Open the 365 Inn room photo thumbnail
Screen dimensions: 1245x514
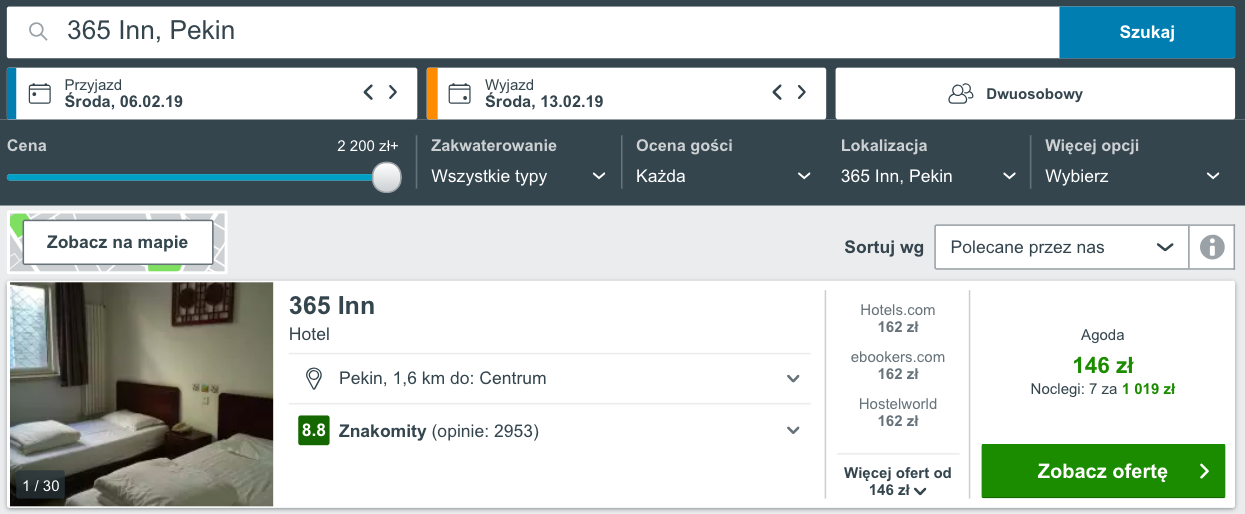tap(141, 394)
